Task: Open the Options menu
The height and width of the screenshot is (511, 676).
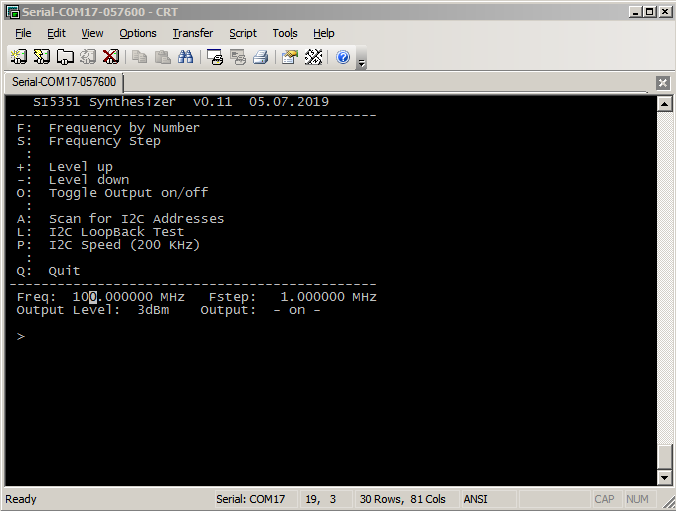Action: tap(138, 33)
